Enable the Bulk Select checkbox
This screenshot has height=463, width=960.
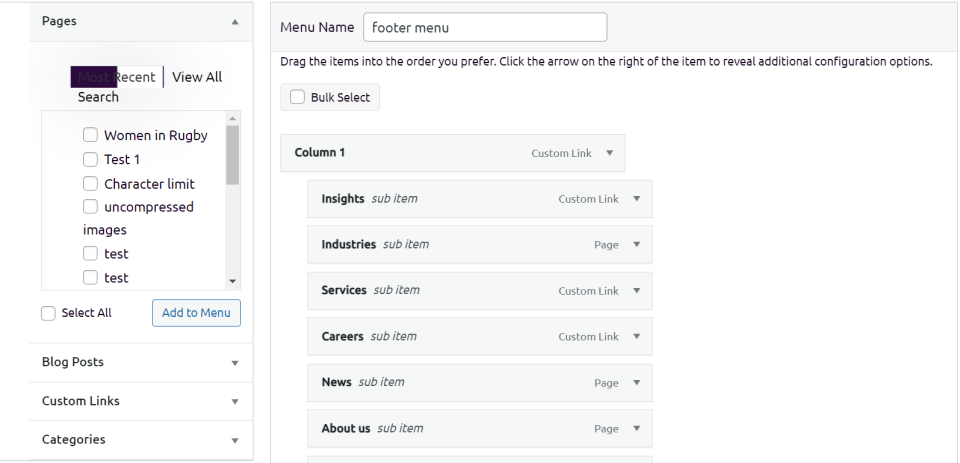pyautogui.click(x=297, y=97)
